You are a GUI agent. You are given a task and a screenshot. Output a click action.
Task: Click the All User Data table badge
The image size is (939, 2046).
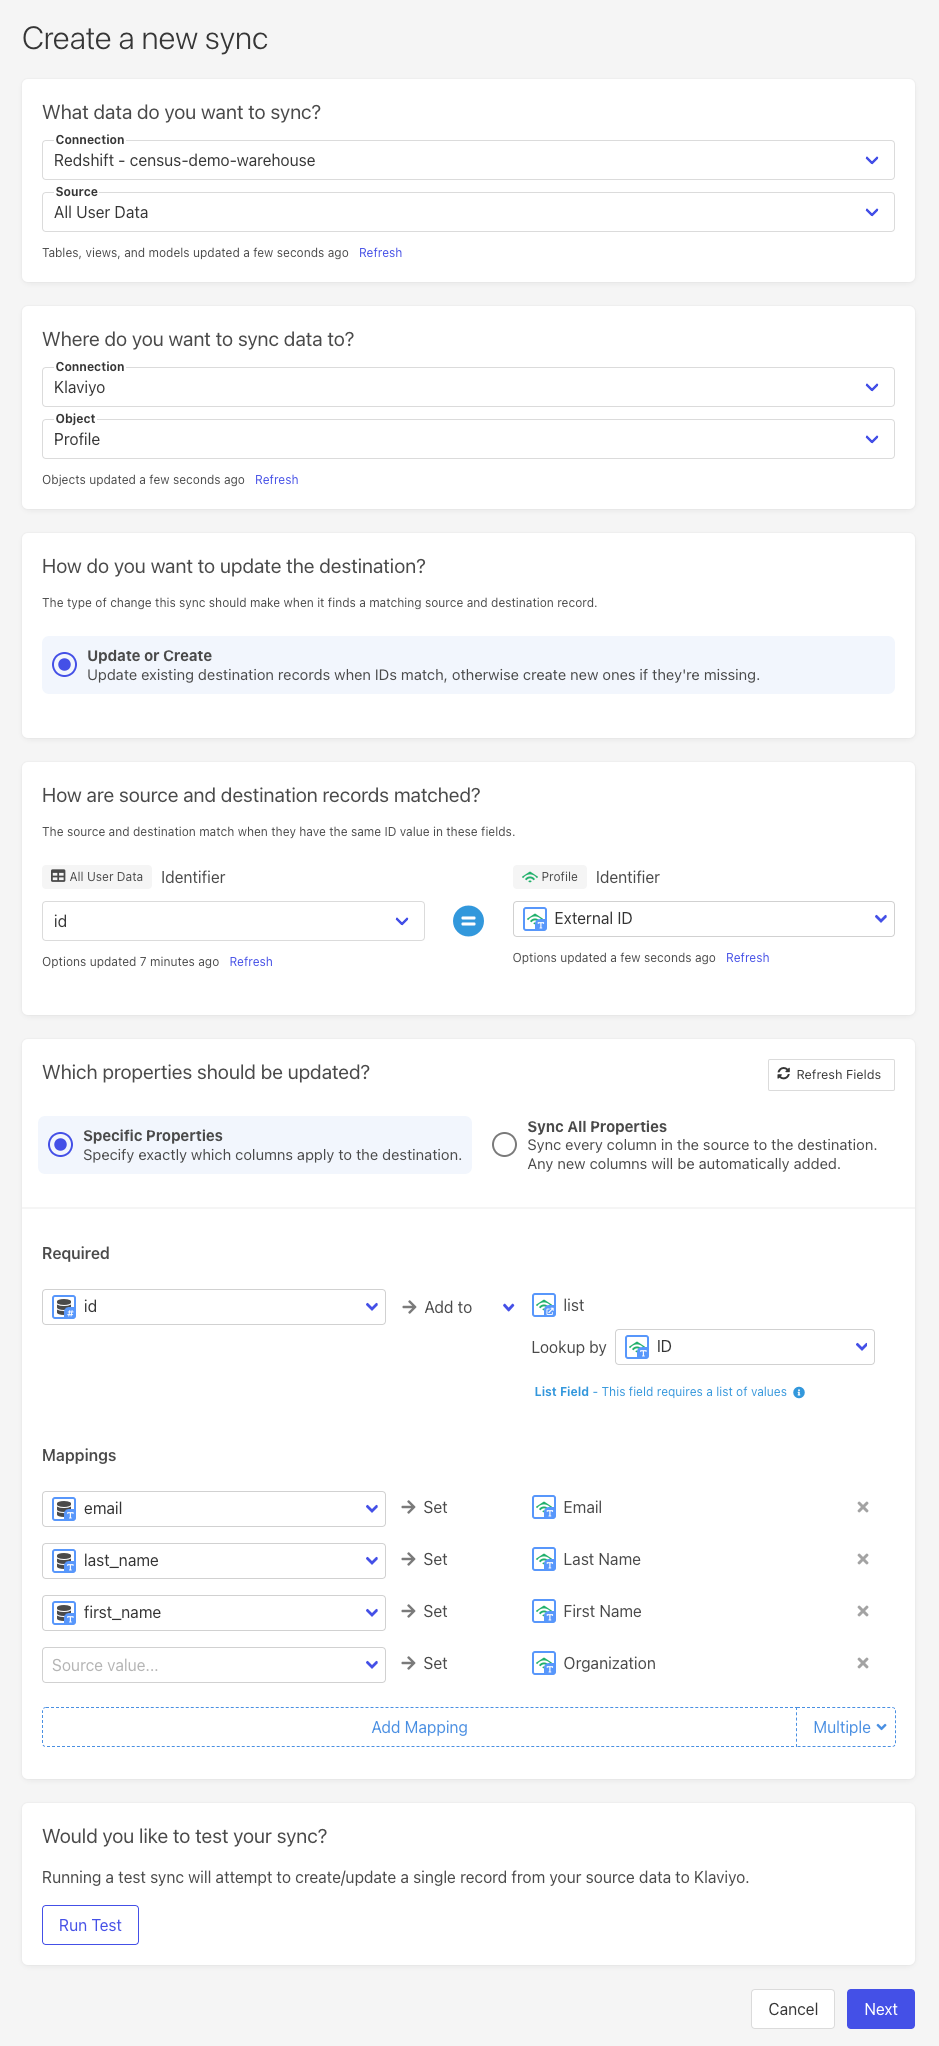pyautogui.click(x=97, y=877)
